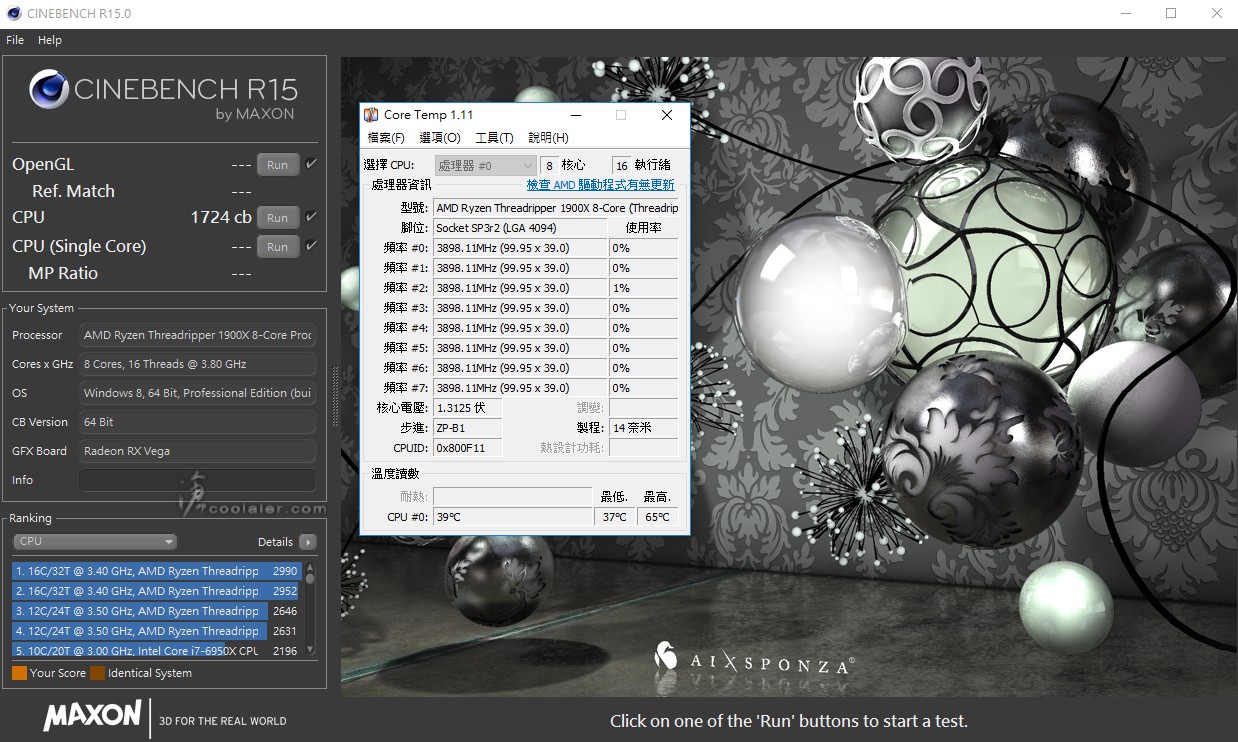The height and width of the screenshot is (742, 1238).
Task: Open the Ranking CPU dropdown
Action: pyautogui.click(x=95, y=542)
